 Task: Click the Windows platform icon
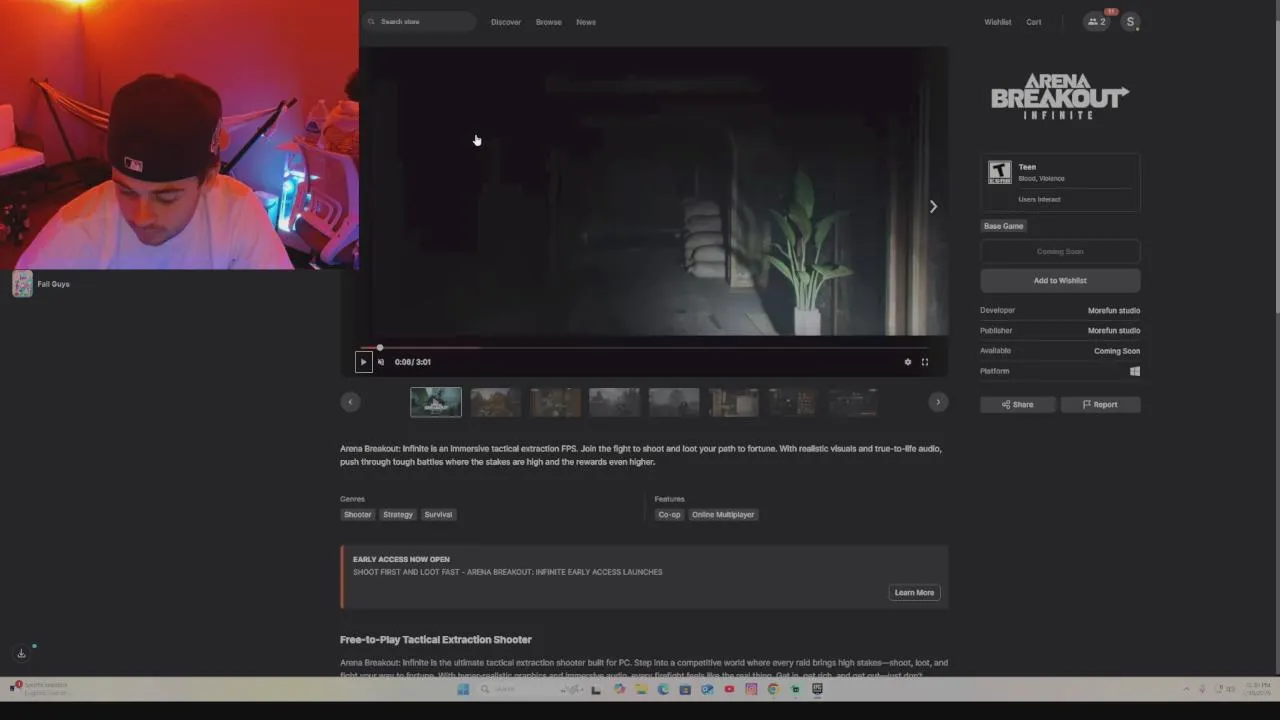pos(1135,371)
